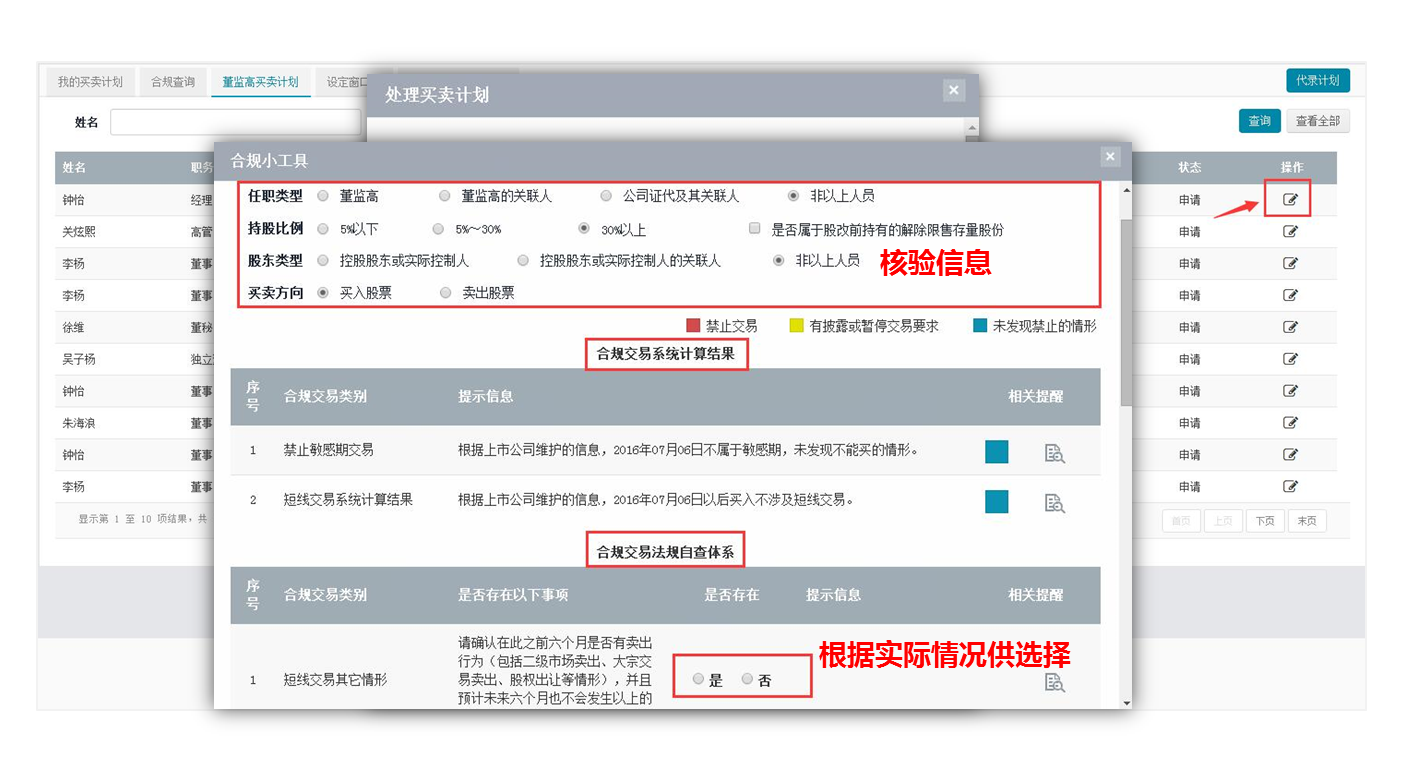Open edit icon in 朱海浪 row

click(x=1291, y=423)
